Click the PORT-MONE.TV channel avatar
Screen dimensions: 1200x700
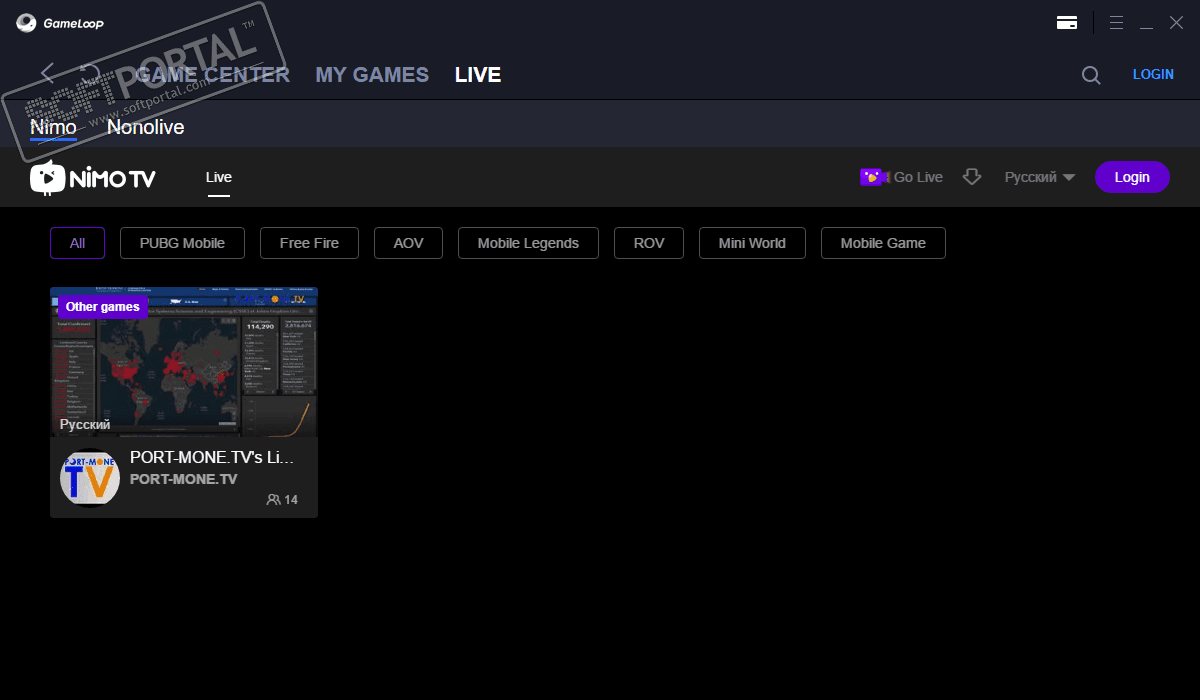tap(90, 477)
